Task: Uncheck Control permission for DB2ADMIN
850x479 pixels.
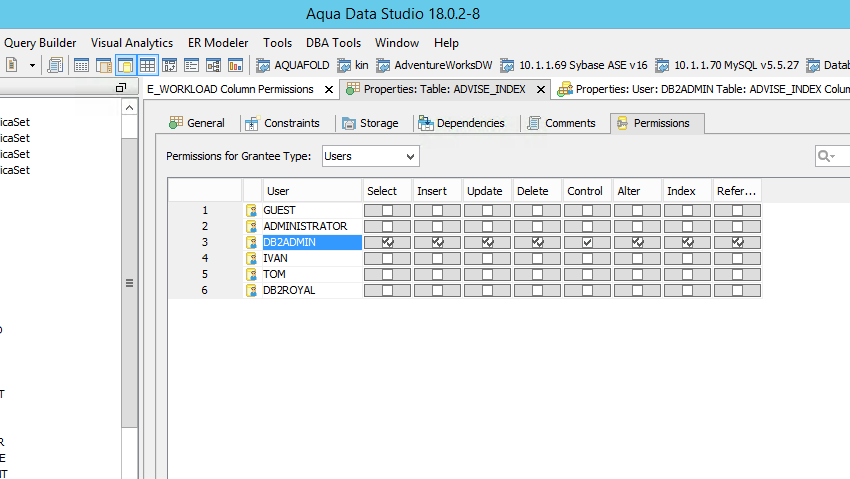Action: click(587, 242)
